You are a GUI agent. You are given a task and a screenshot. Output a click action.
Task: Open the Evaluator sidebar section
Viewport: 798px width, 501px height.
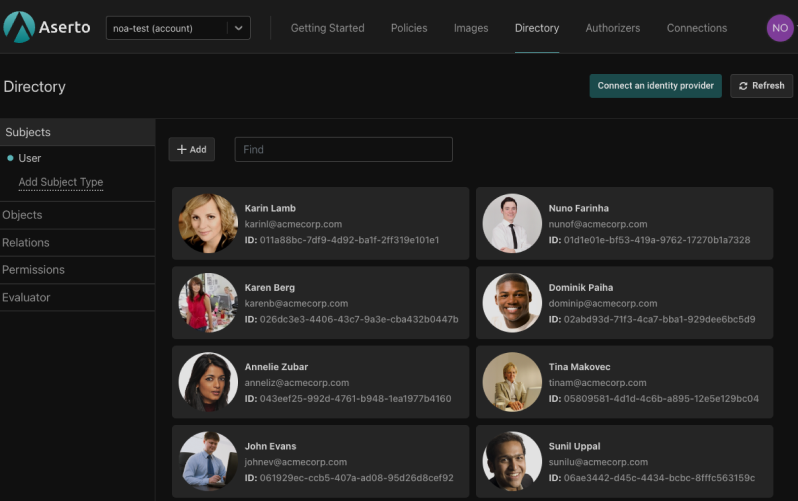pos(77,297)
